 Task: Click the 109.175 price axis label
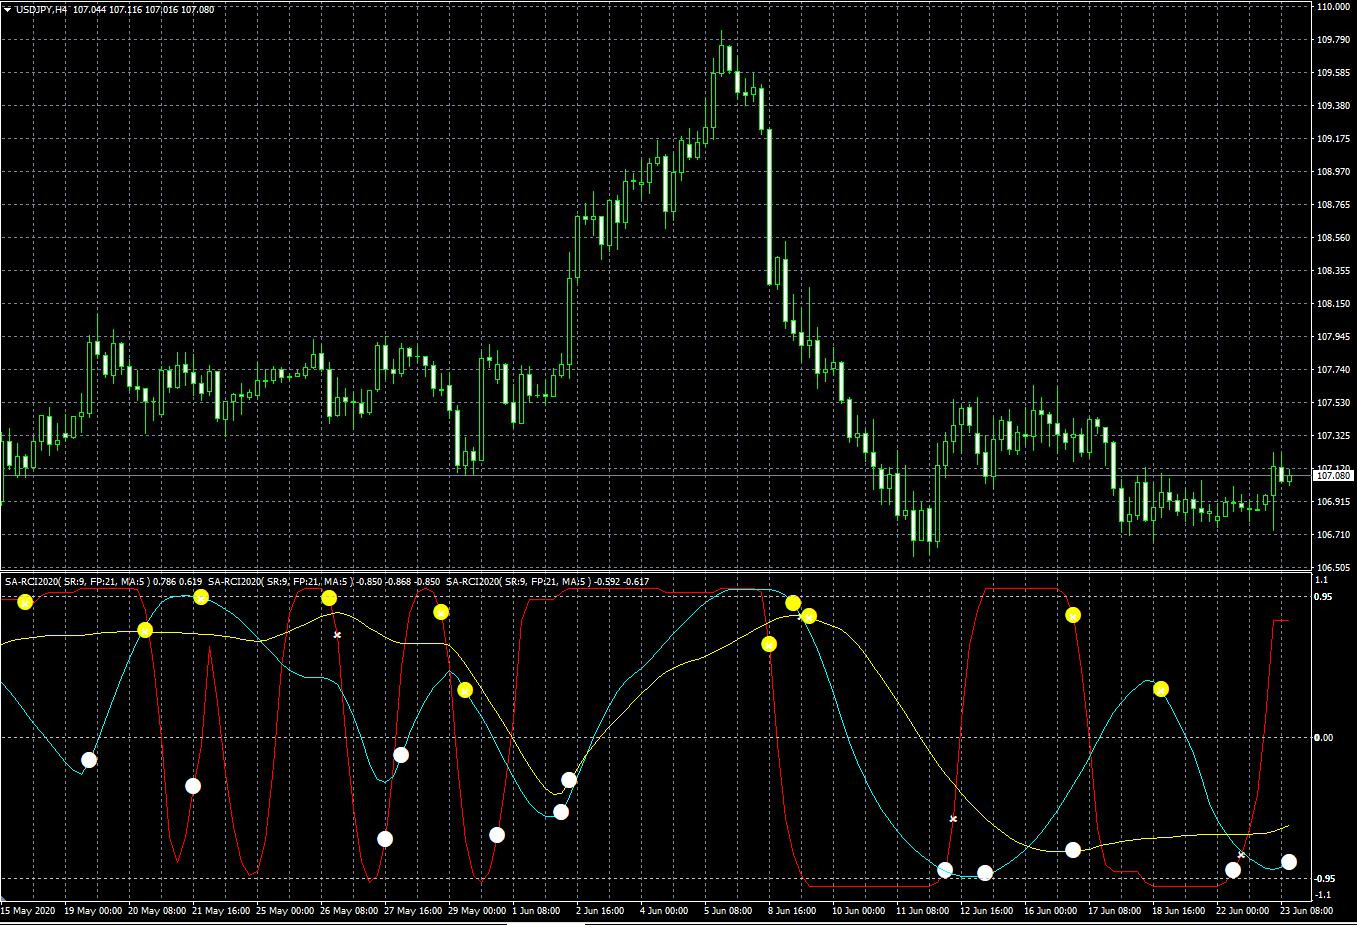(1333, 139)
